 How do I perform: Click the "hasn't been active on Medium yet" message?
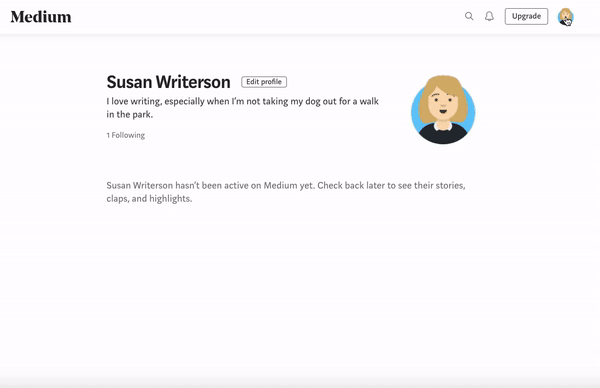click(x=286, y=192)
